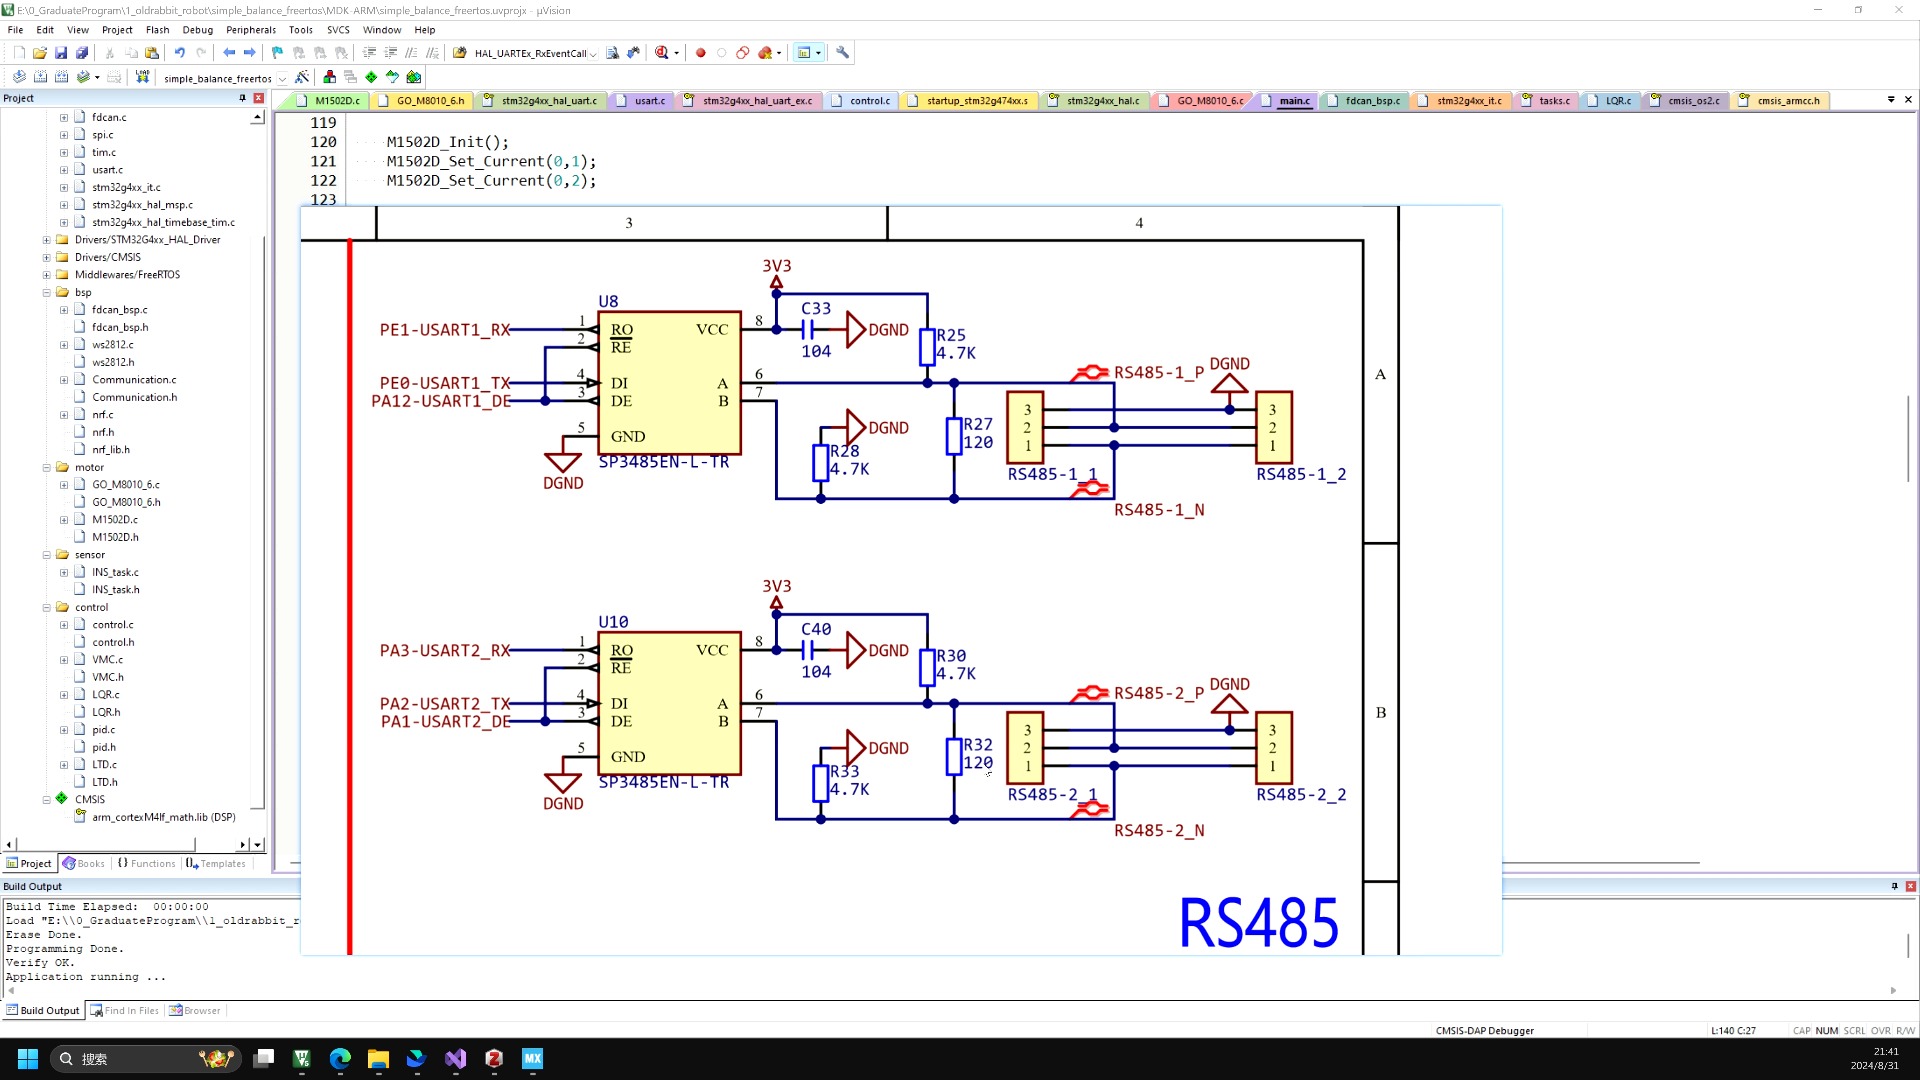Open the simple_balance_freertos target dropdown
This screenshot has width=1920, height=1080.
pyautogui.click(x=282, y=78)
